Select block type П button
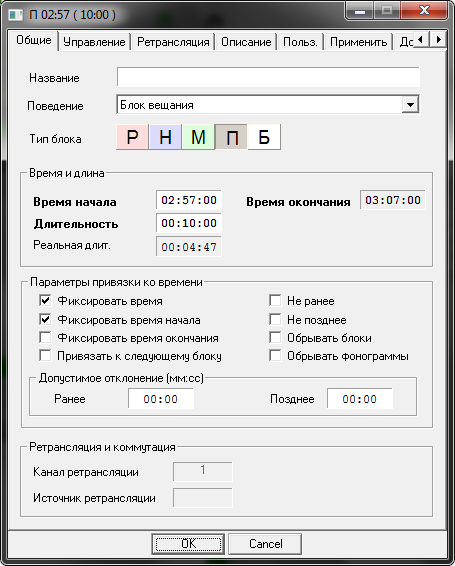The width and height of the screenshot is (455, 566). 231,137
